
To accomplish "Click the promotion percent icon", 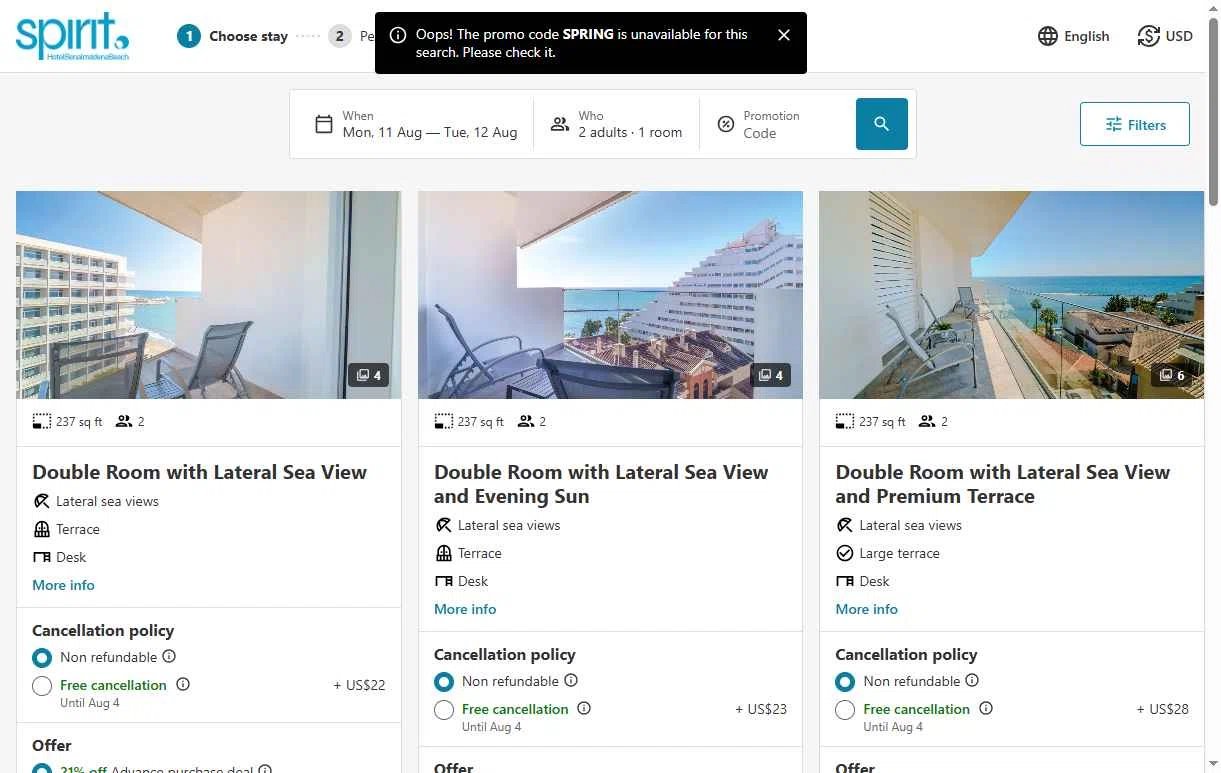I will point(726,124).
